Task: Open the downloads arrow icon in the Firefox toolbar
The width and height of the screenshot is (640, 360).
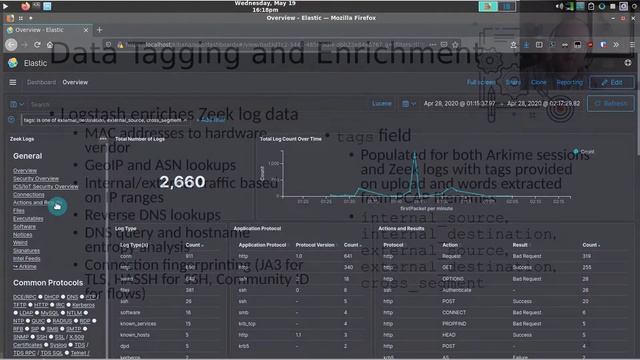Action: tap(526, 44)
